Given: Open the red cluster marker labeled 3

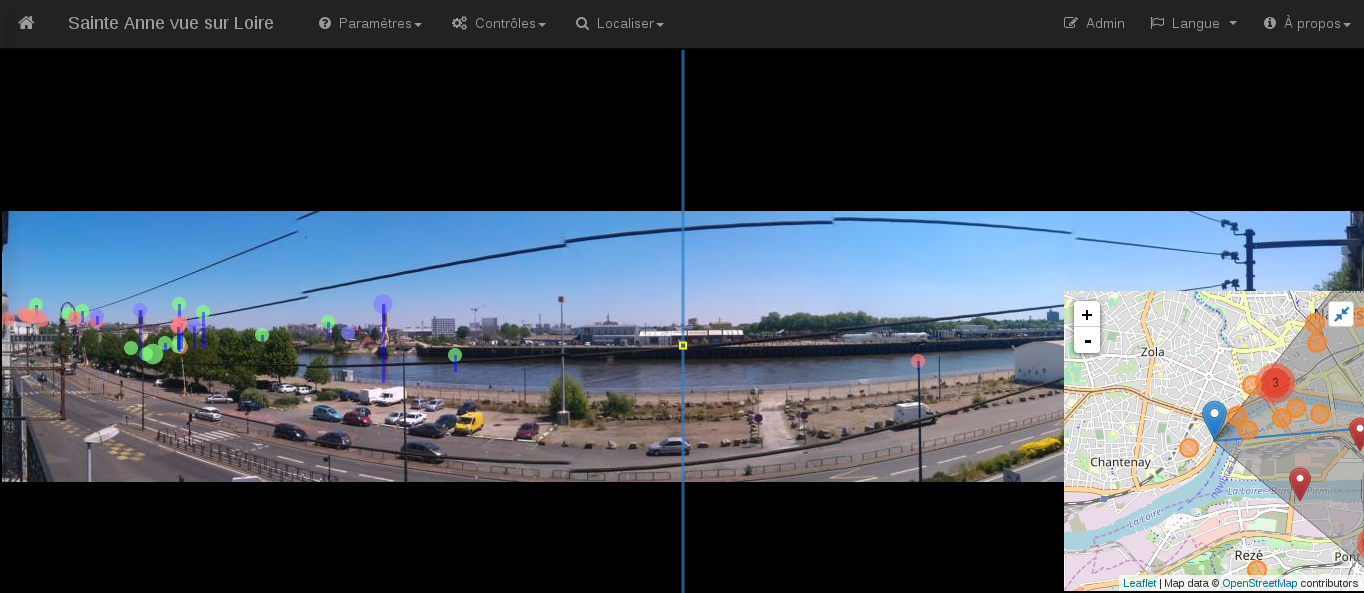Looking at the screenshot, I should pyautogui.click(x=1275, y=383).
